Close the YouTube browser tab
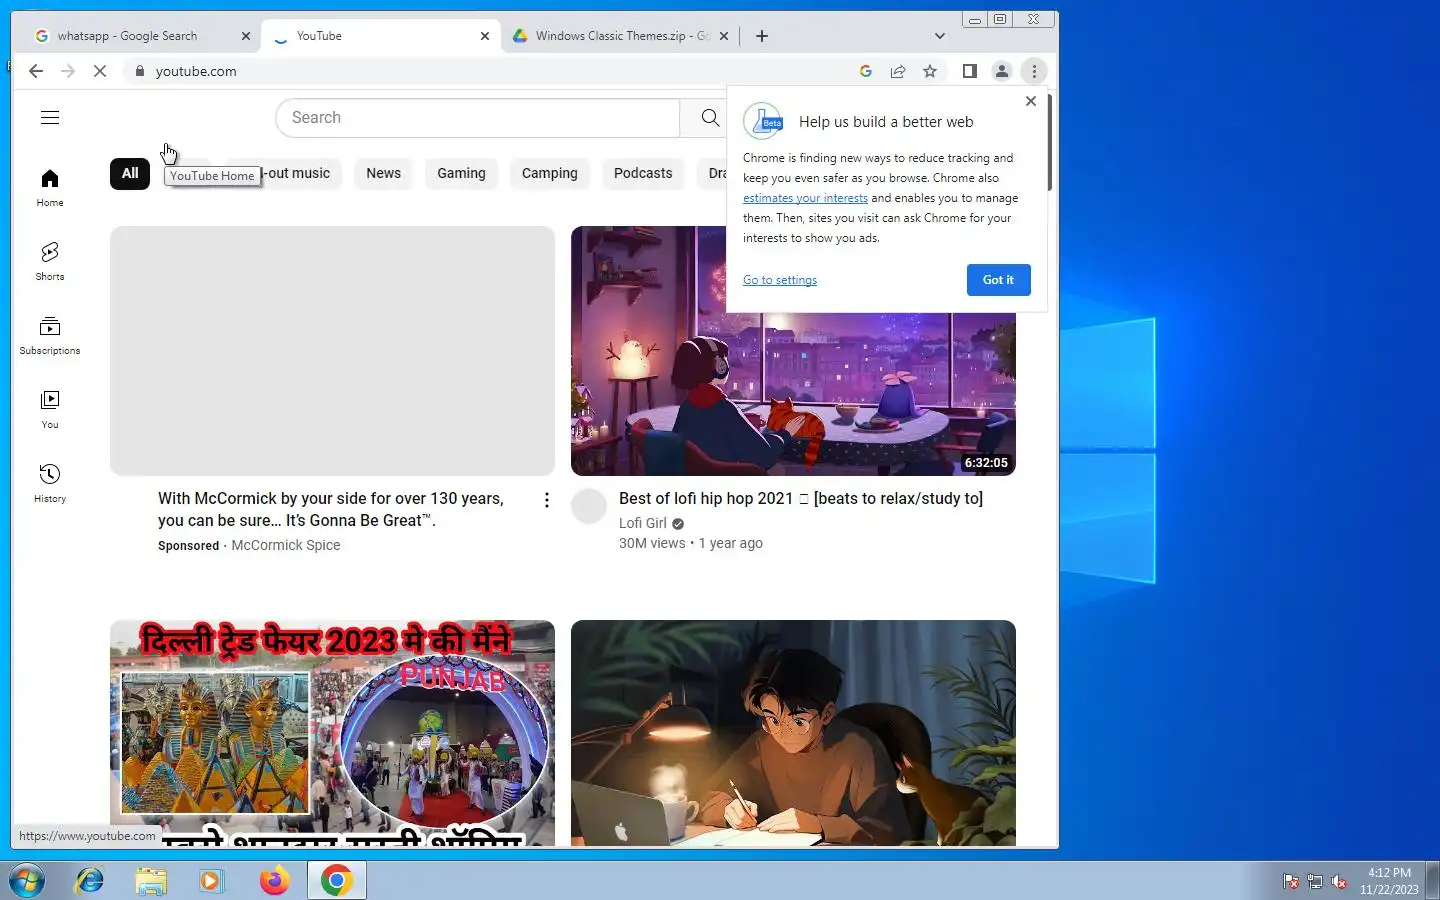1440x900 pixels. pos(485,36)
